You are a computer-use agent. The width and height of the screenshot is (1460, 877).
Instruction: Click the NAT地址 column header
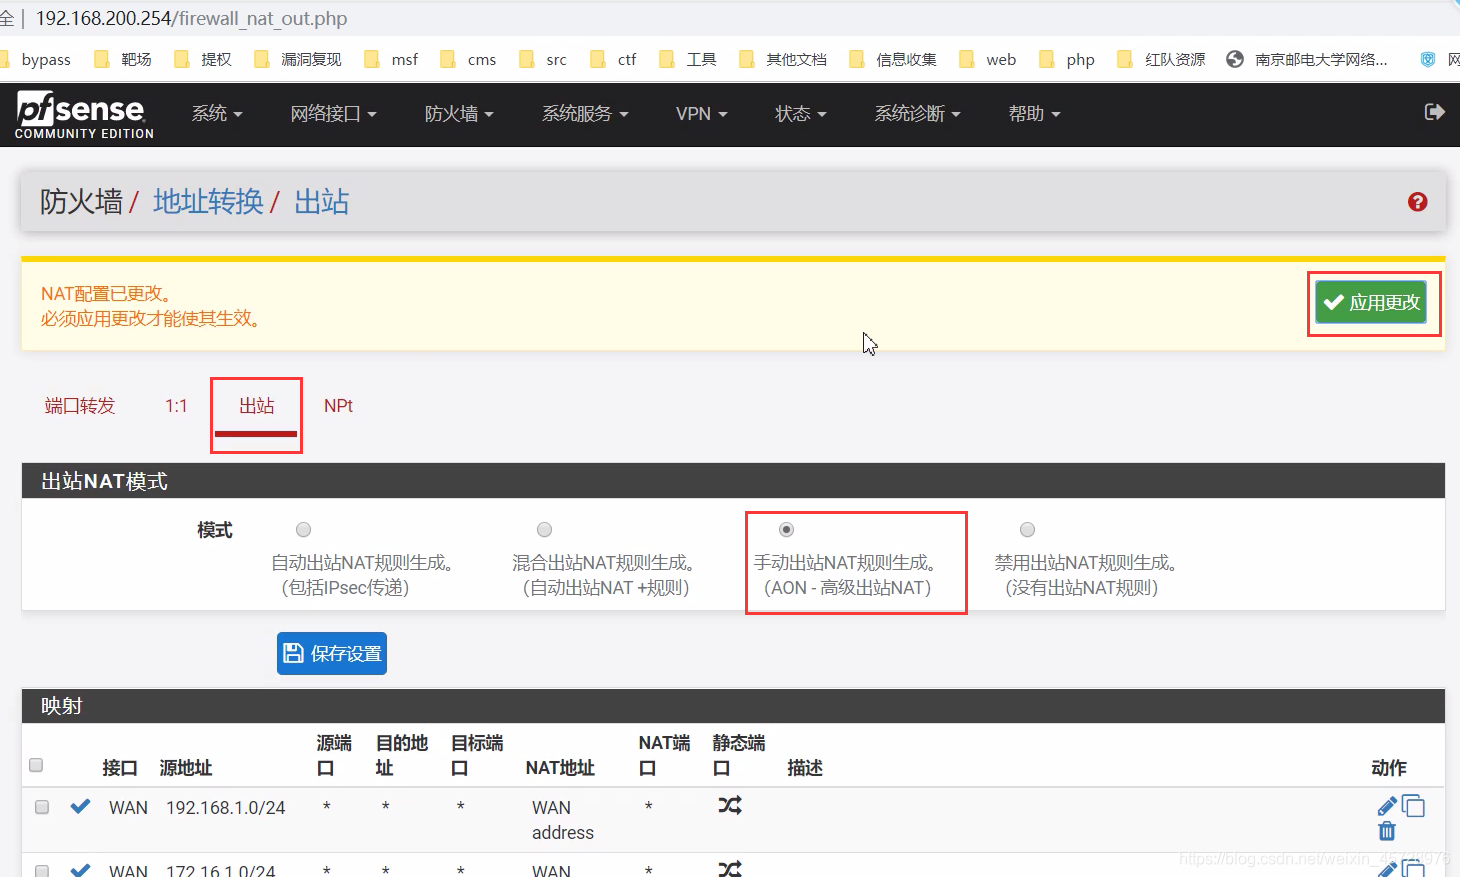(560, 768)
